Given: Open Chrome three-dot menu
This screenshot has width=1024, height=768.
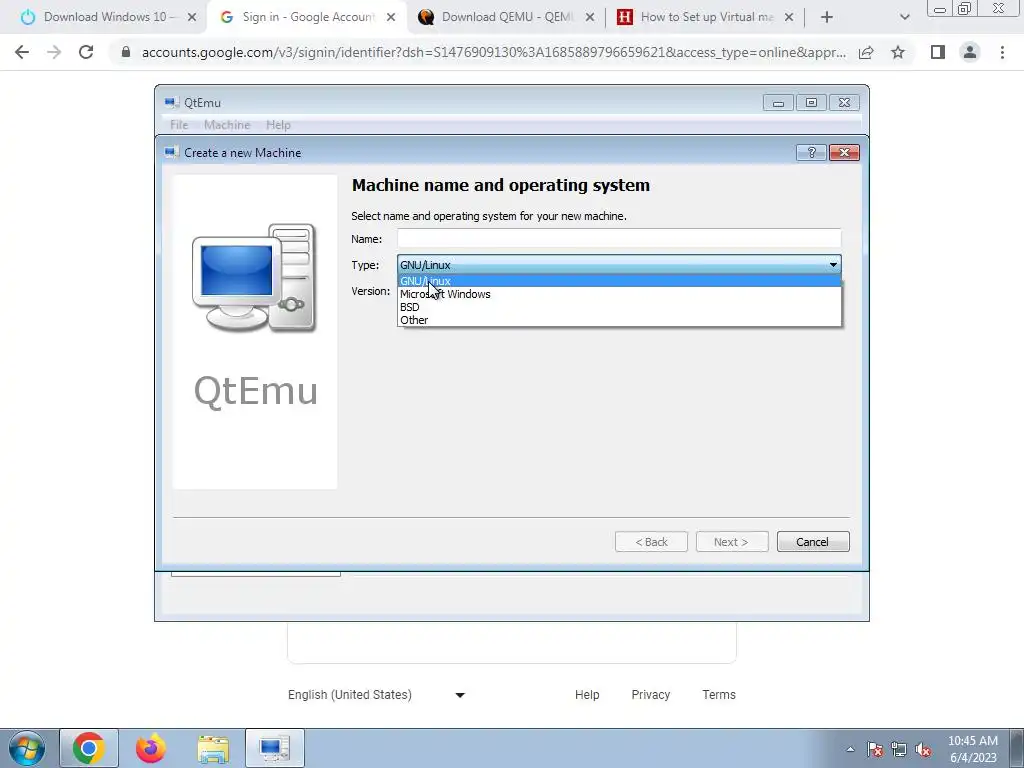Looking at the screenshot, I should [1002, 52].
